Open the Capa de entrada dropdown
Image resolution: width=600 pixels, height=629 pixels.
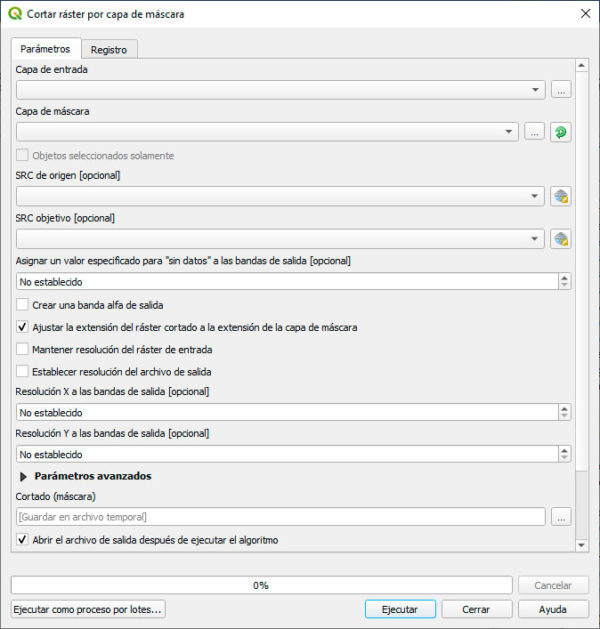[x=280, y=90]
